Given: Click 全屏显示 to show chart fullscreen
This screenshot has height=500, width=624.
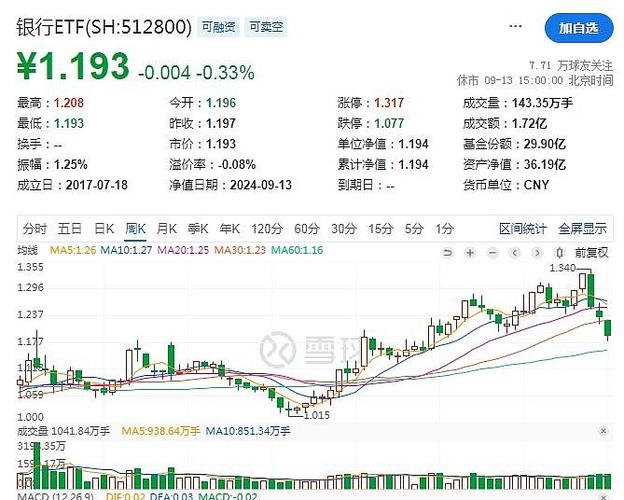Looking at the screenshot, I should pyautogui.click(x=582, y=228).
